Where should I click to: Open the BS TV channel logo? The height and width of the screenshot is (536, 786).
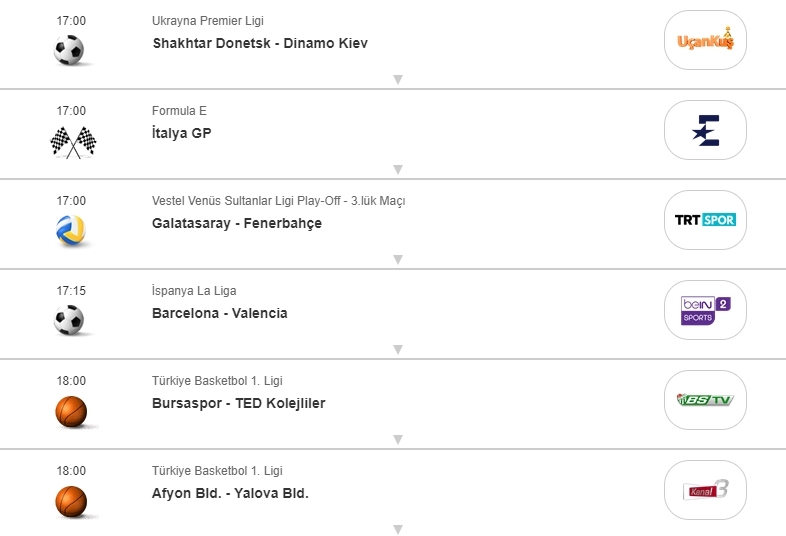705,400
